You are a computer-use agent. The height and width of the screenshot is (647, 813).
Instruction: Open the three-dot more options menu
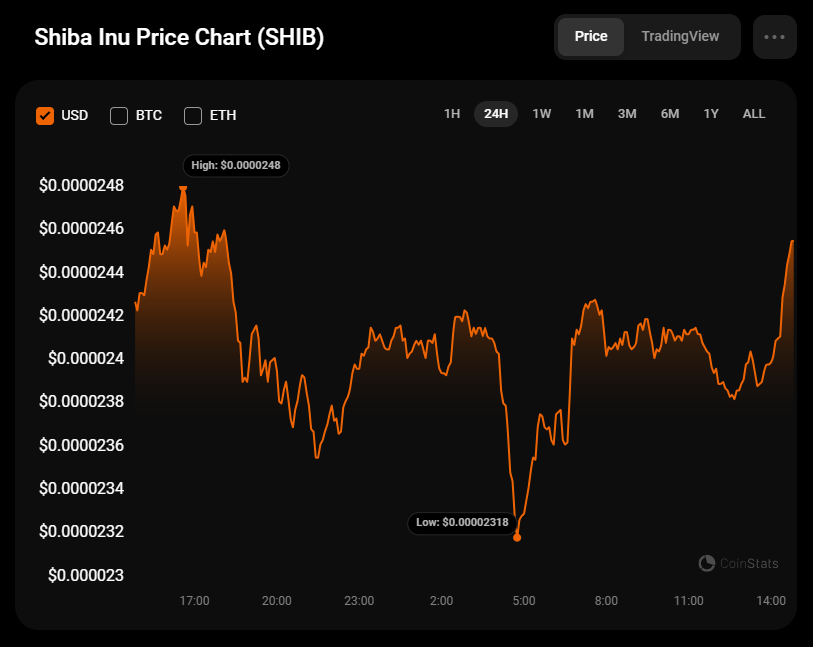click(x=774, y=37)
